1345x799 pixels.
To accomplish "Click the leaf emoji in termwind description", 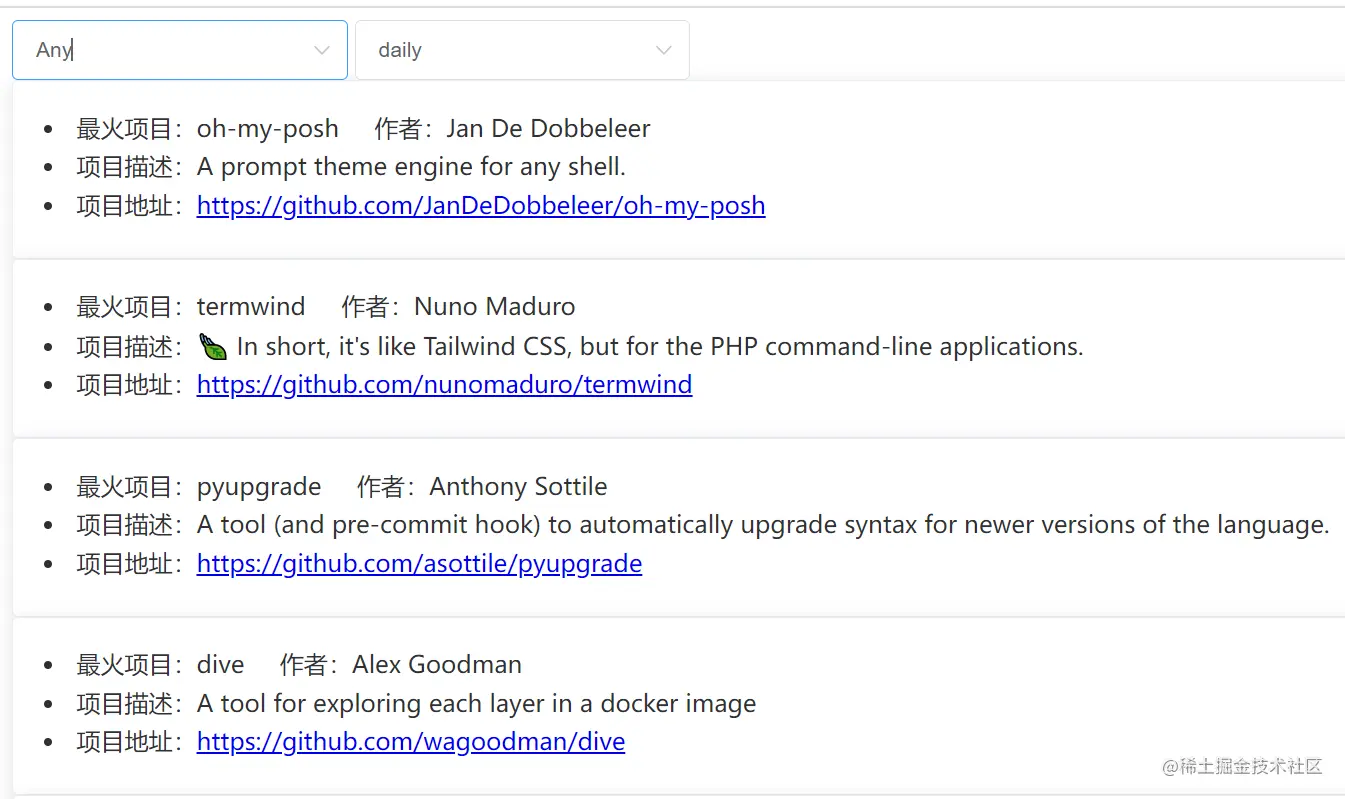I will tap(213, 347).
